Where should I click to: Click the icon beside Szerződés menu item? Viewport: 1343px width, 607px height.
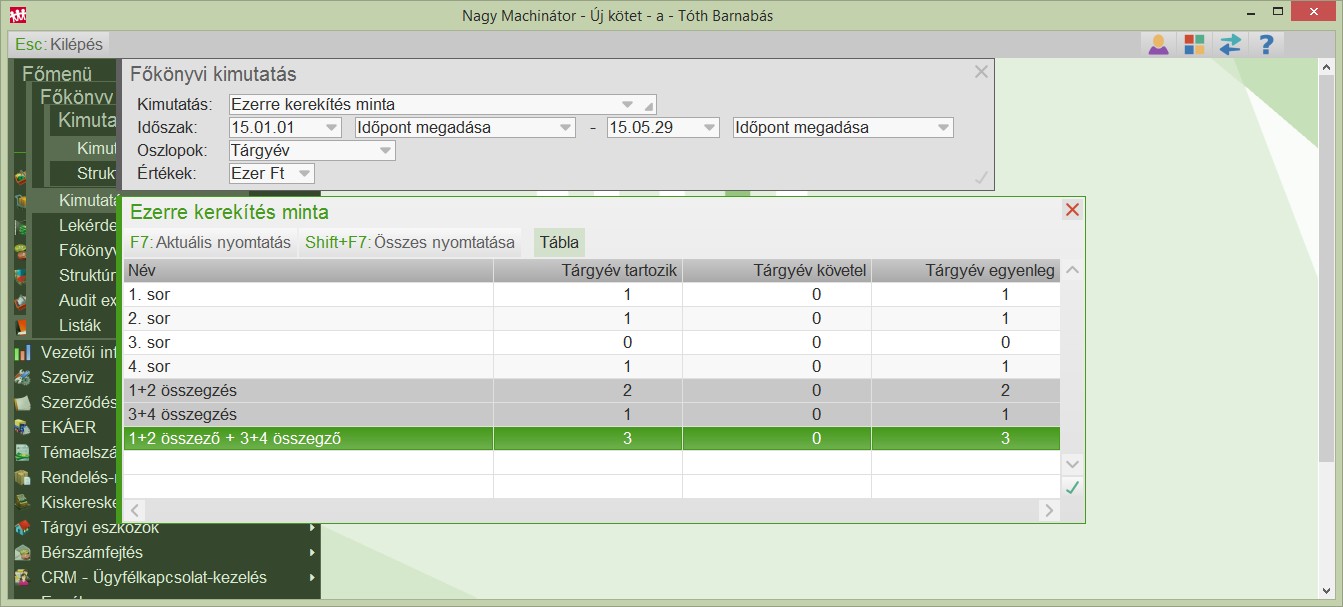[x=23, y=402]
